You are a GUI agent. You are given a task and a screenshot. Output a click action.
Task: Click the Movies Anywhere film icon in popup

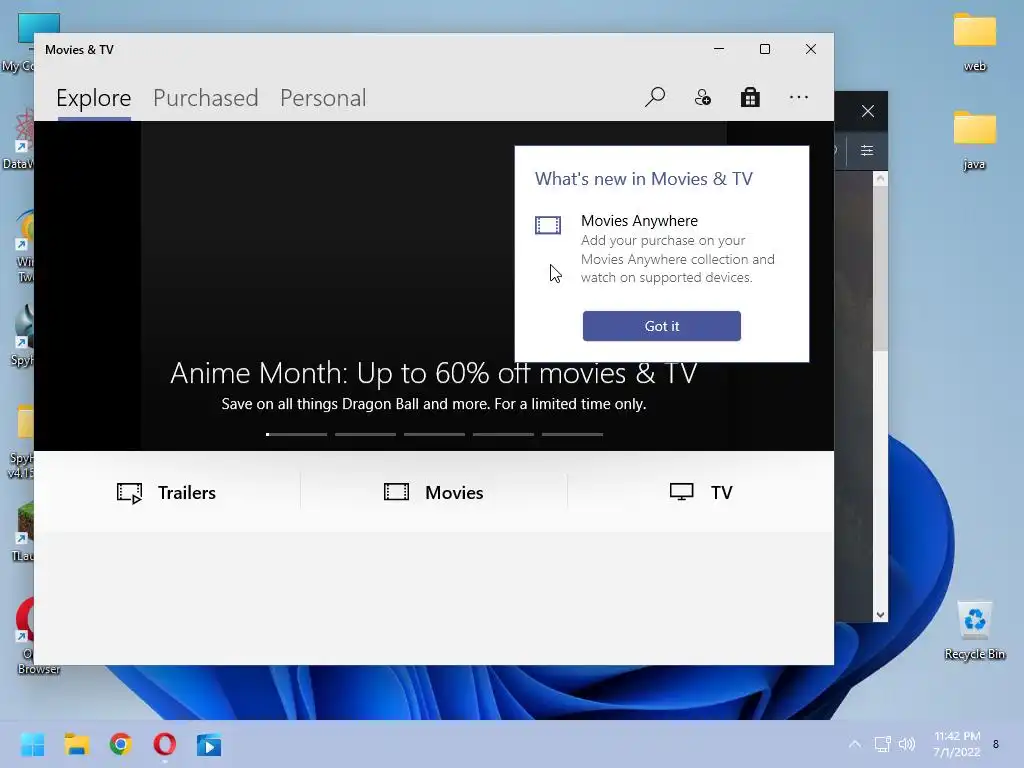tap(548, 225)
